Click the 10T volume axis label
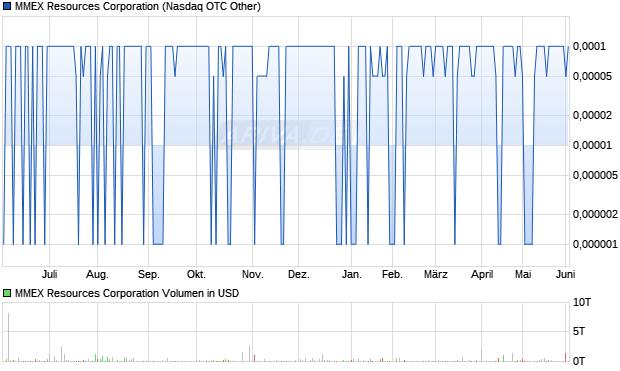 [x=582, y=303]
